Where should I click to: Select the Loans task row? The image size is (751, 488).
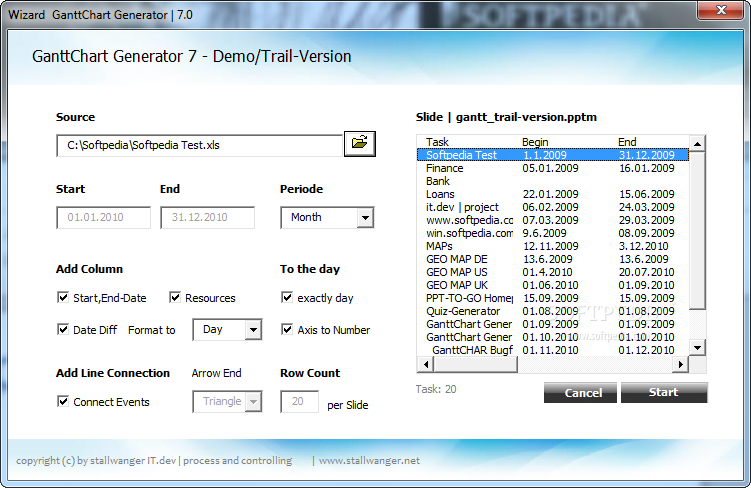point(553,194)
